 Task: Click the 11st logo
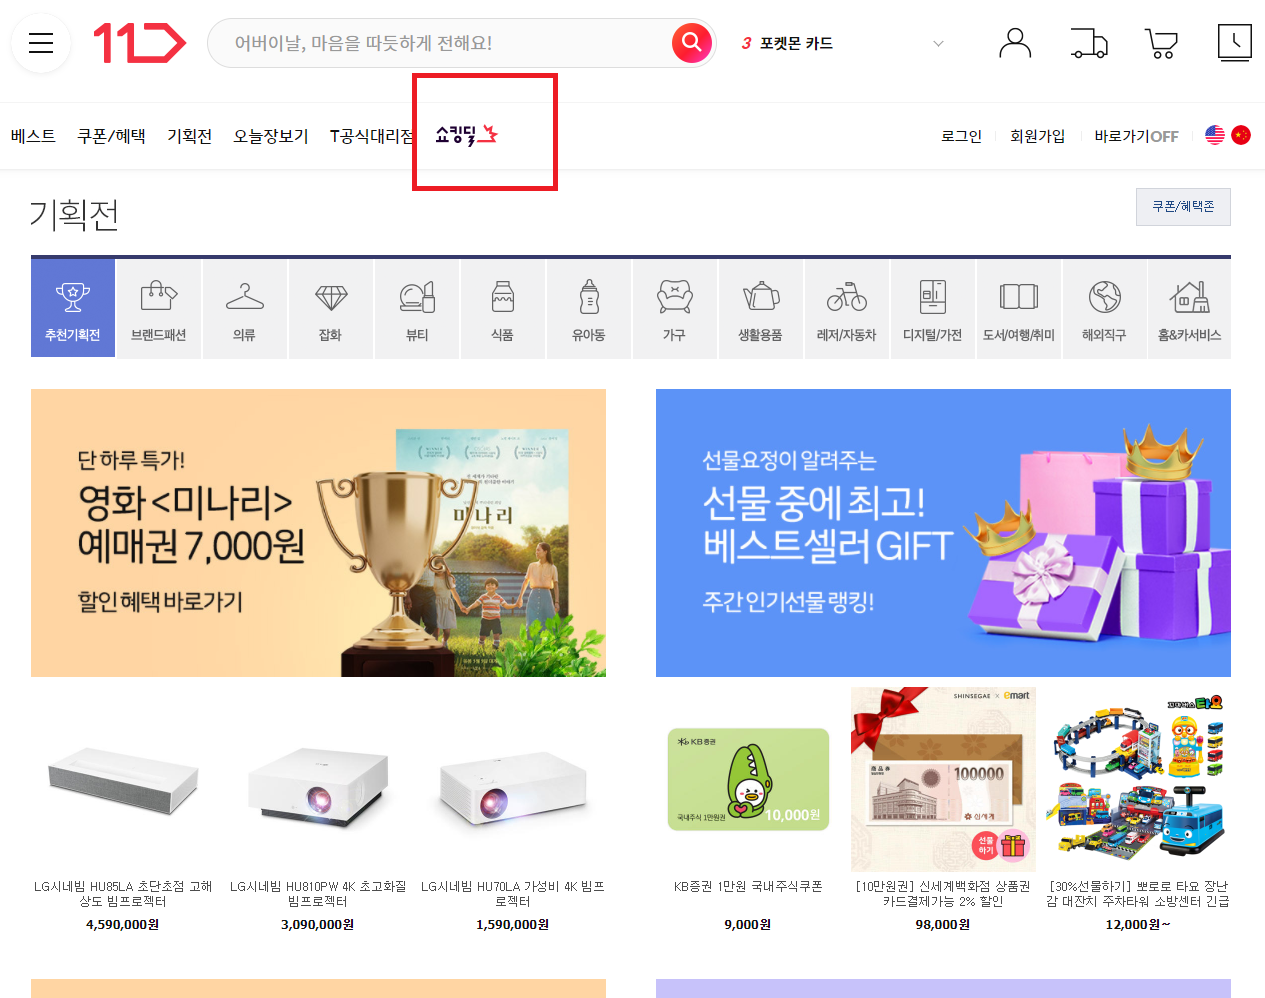[x=140, y=44]
